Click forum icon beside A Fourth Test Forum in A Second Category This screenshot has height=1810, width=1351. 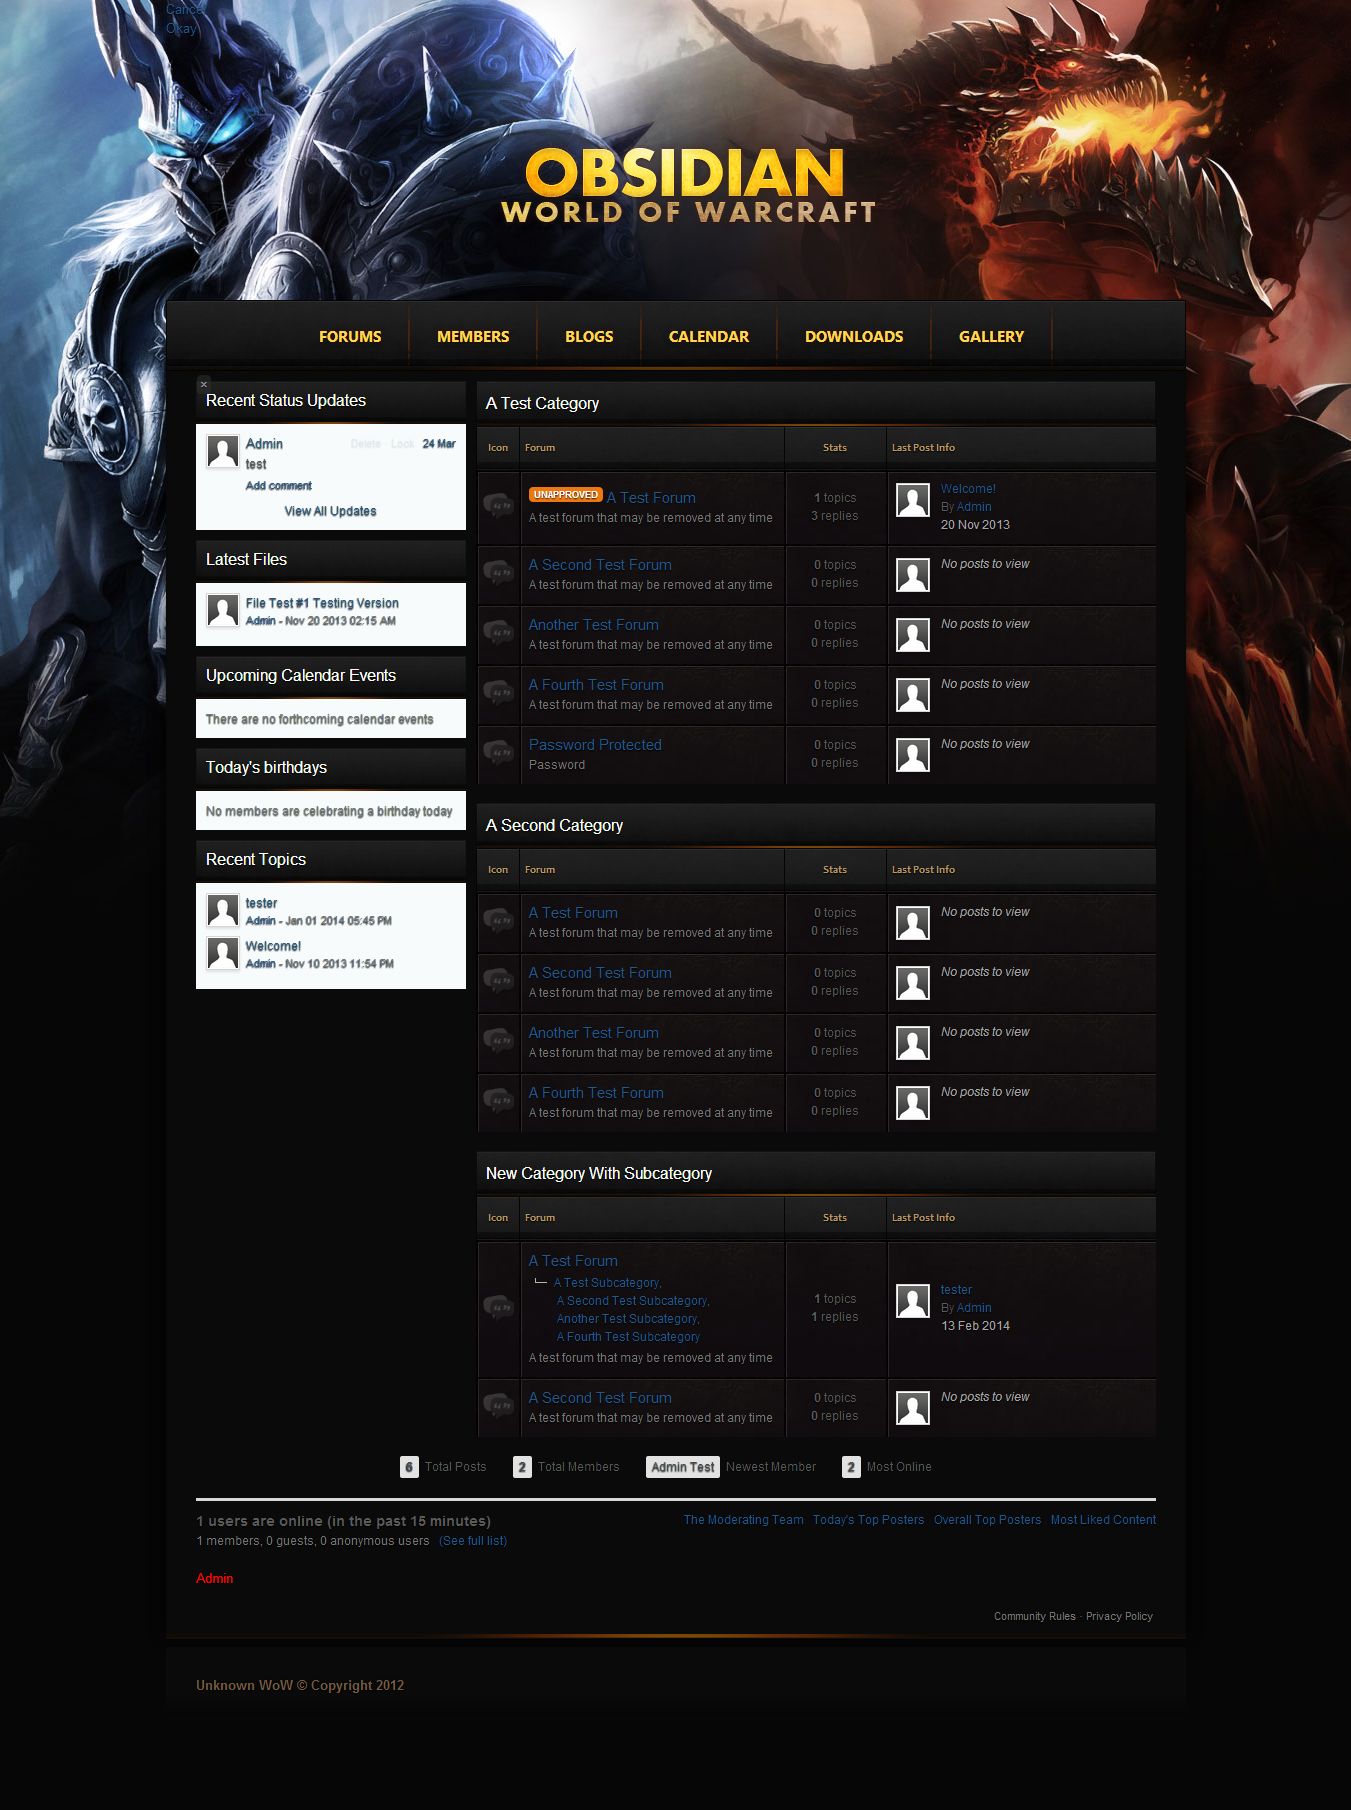498,1101
